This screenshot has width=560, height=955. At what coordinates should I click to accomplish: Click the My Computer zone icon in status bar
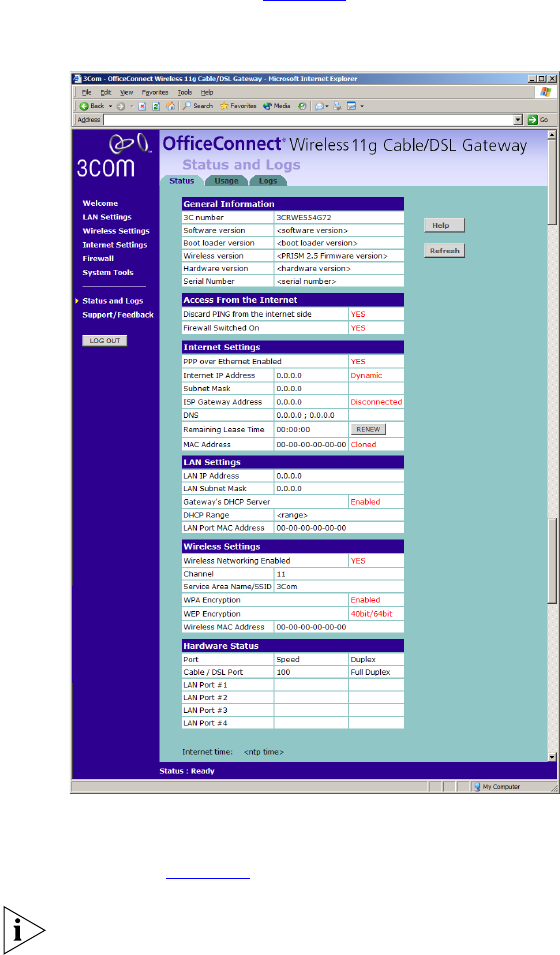pos(477,787)
